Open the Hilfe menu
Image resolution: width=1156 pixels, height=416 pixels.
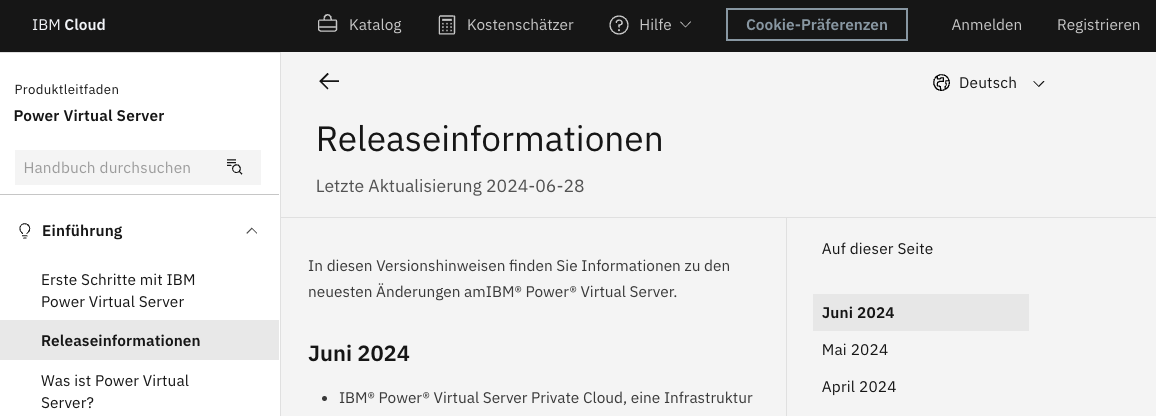click(x=650, y=24)
